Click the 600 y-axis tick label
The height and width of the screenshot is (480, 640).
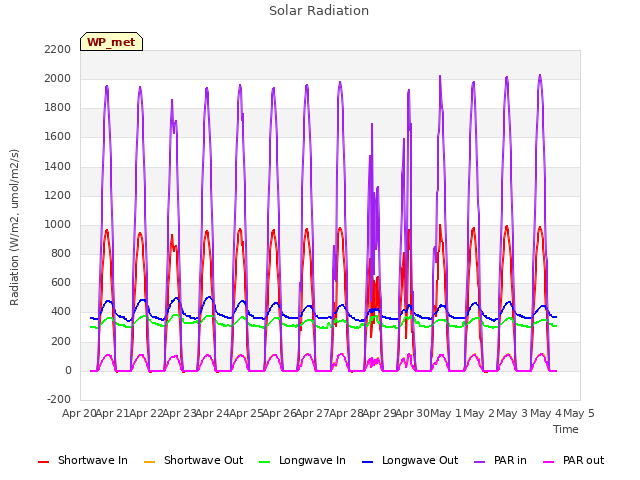61,283
